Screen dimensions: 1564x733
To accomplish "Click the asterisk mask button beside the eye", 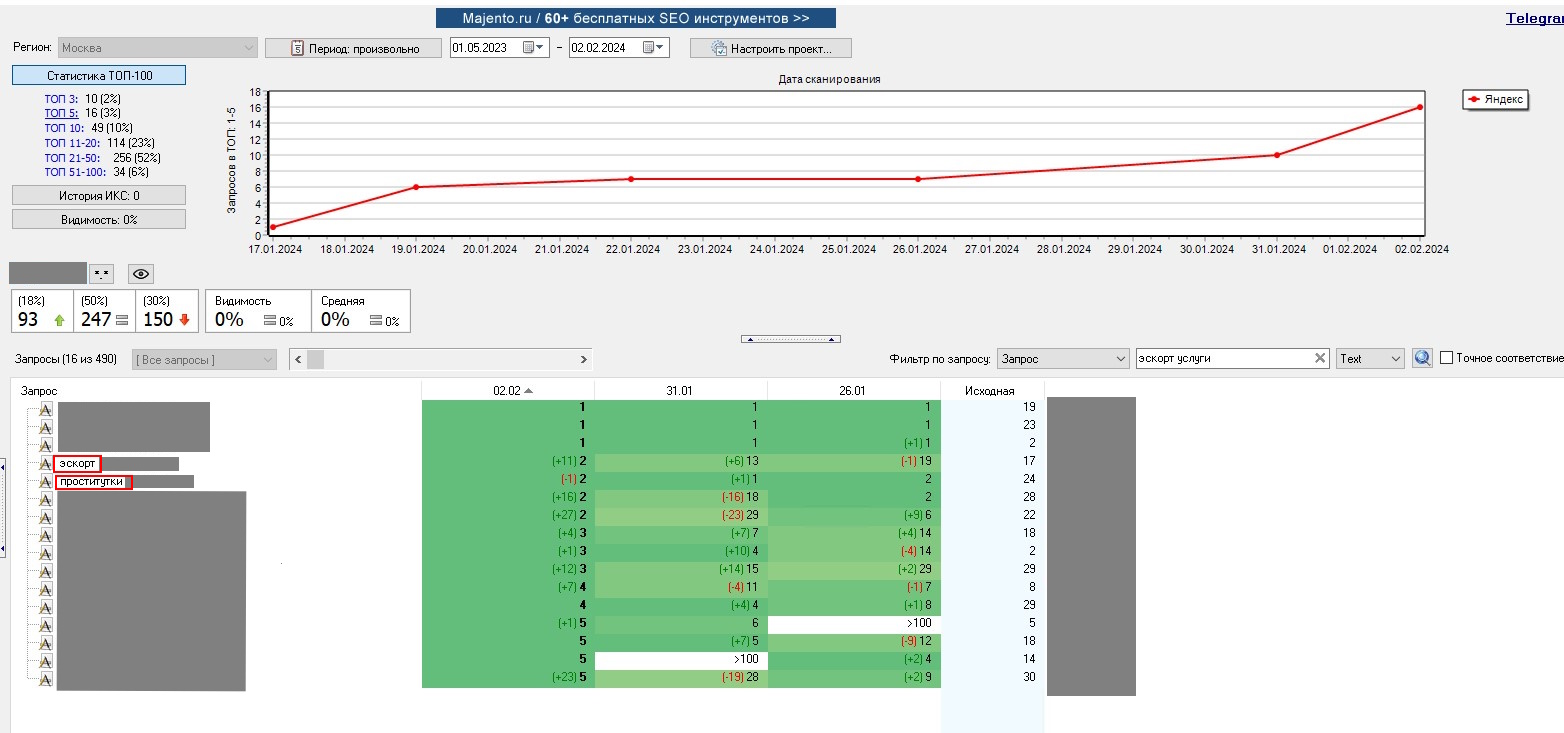I will click(x=101, y=274).
